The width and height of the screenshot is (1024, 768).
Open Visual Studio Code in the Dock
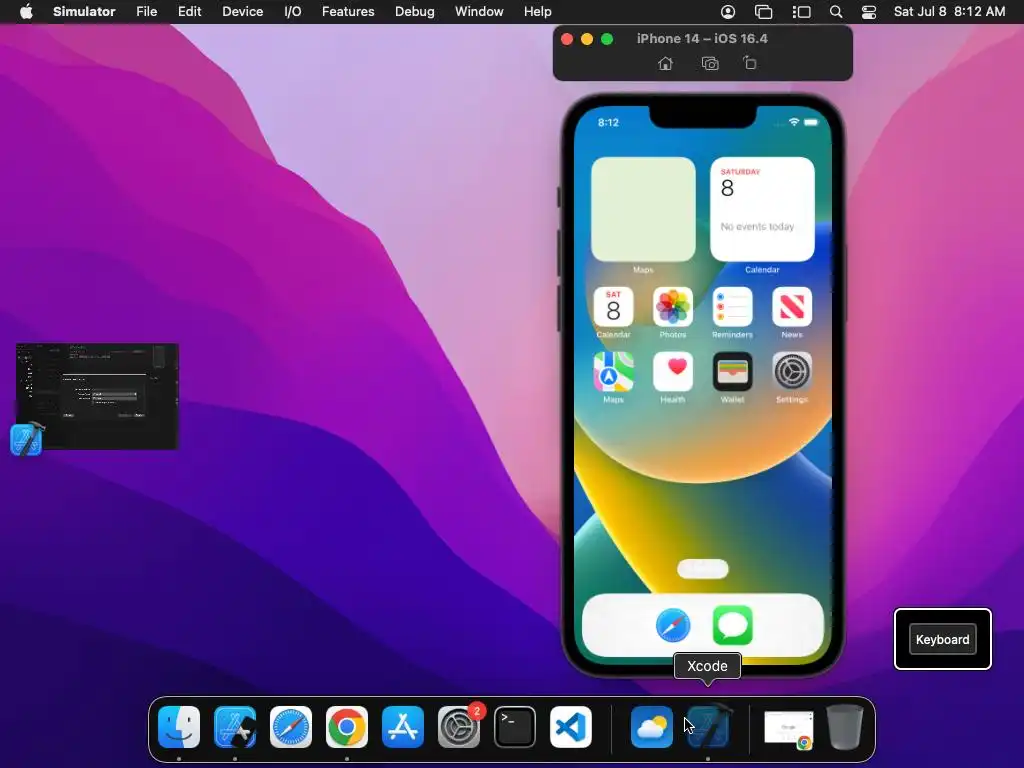point(571,727)
